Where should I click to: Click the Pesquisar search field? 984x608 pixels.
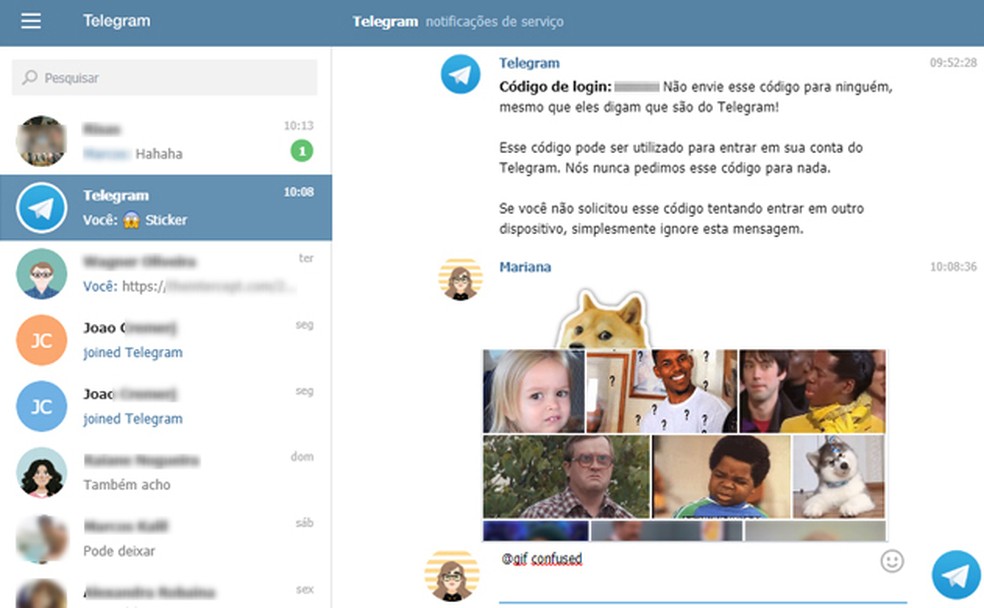pyautogui.click(x=165, y=77)
